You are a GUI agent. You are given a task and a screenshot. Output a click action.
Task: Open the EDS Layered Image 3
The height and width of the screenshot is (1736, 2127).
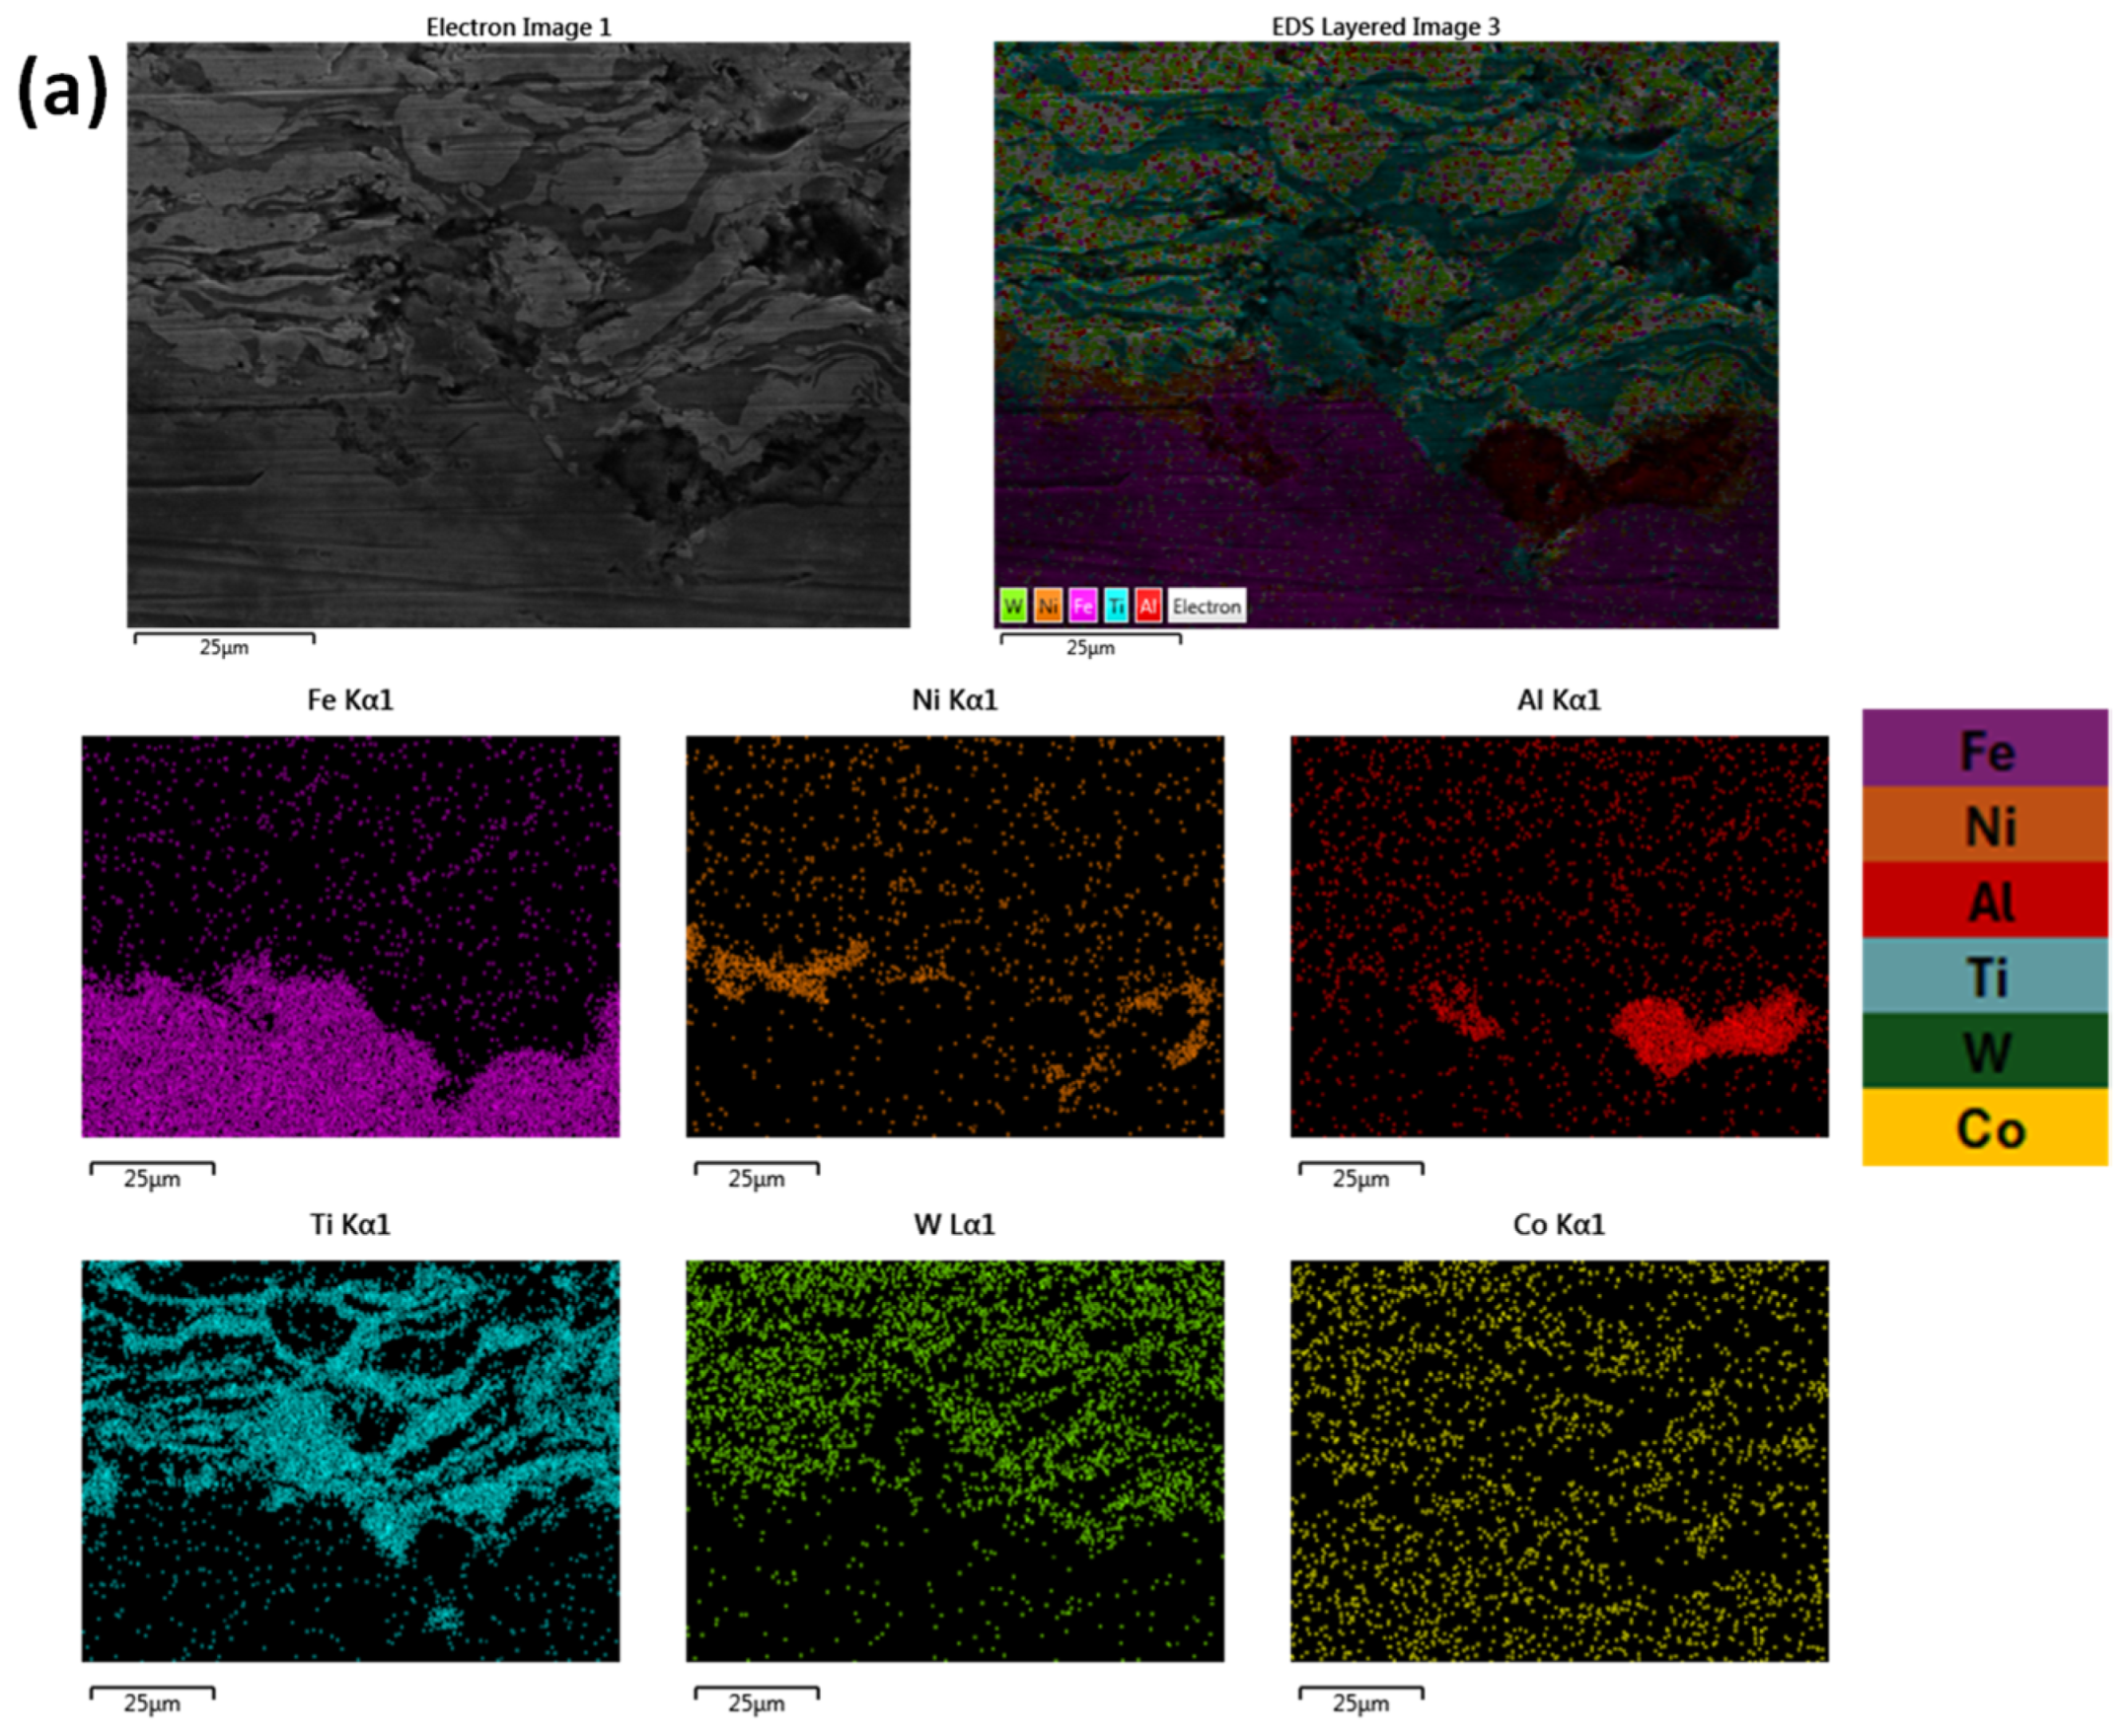1385,320
